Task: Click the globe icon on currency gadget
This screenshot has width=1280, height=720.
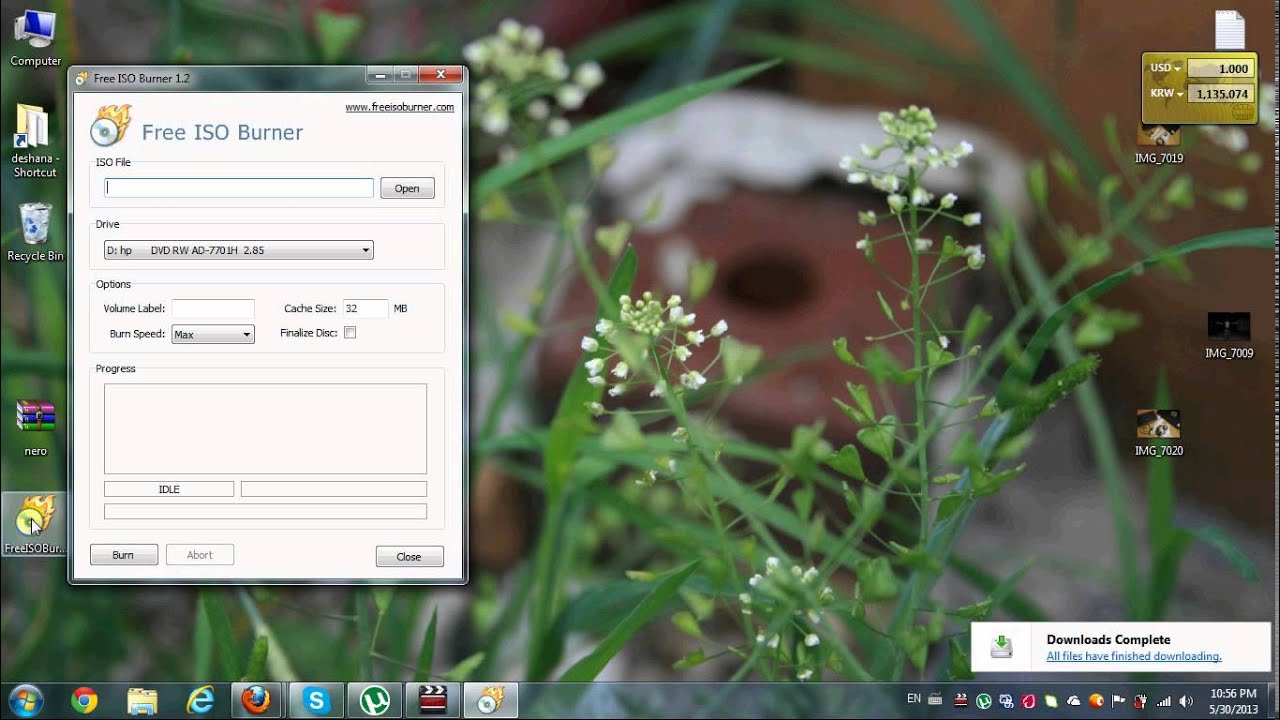Action: click(x=1243, y=111)
